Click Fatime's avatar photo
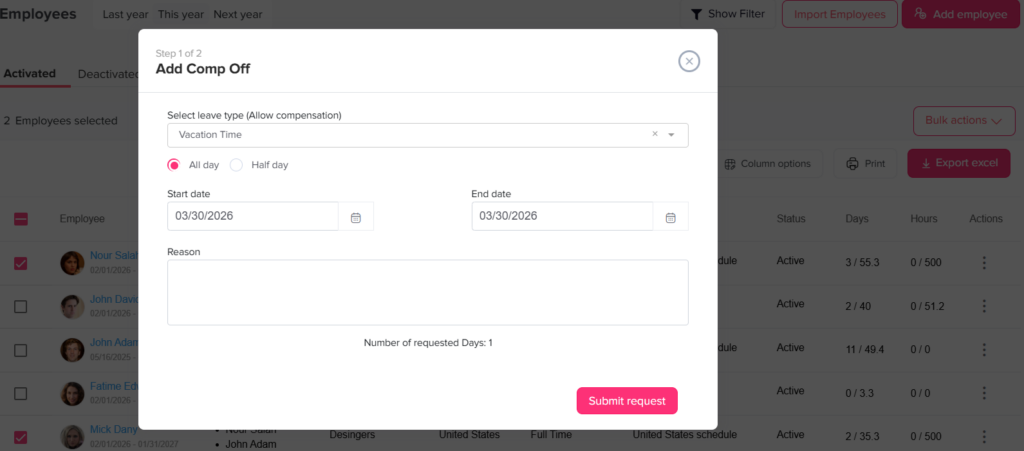Viewport: 1024px width, 451px height. [72, 393]
